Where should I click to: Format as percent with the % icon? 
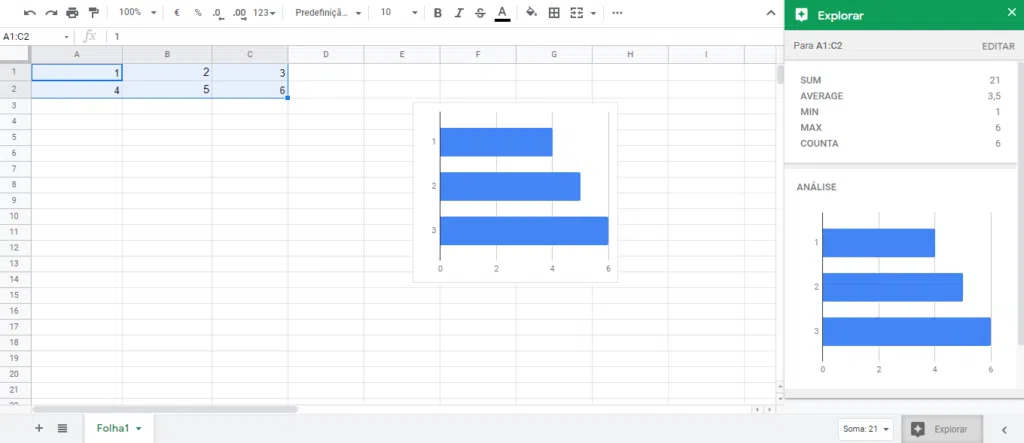coord(198,12)
